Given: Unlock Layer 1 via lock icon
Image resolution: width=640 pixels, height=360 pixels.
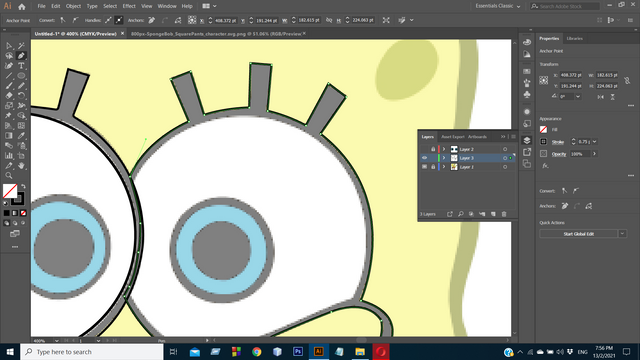Looking at the screenshot, I should tap(433, 167).
